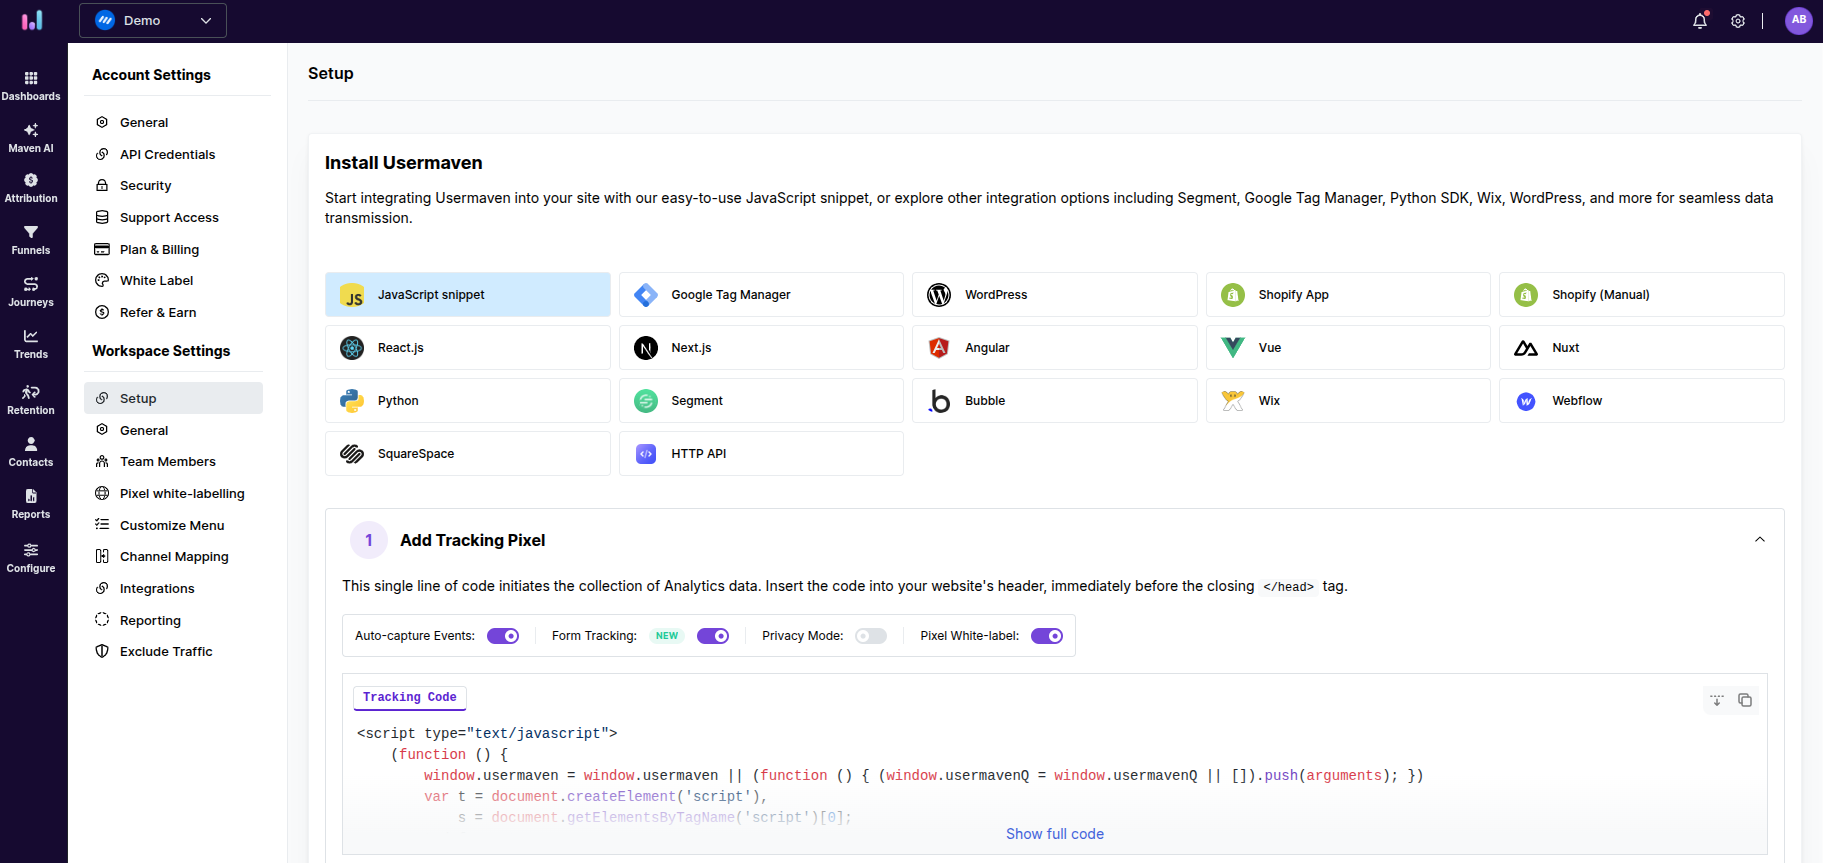1823x863 pixels.
Task: Copy the tracking code with copy icon
Action: pos(1745,700)
